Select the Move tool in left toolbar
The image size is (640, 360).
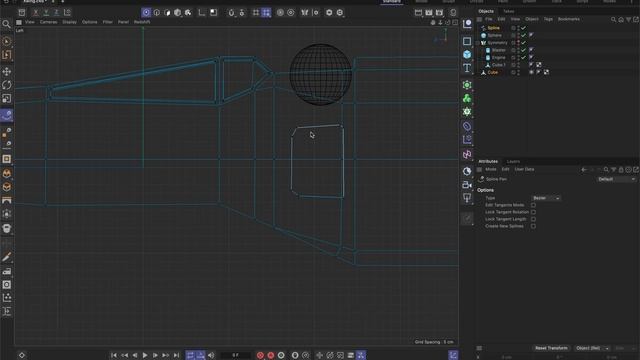(x=7, y=72)
